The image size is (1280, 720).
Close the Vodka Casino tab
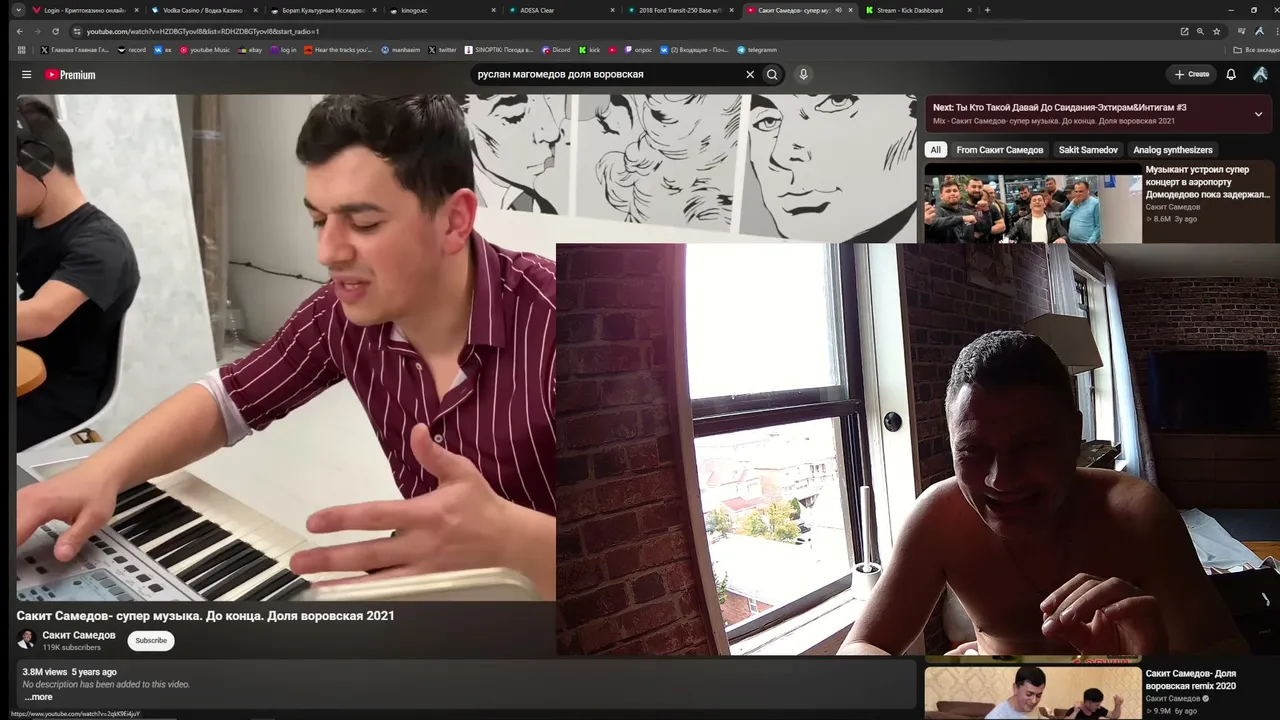tap(255, 10)
